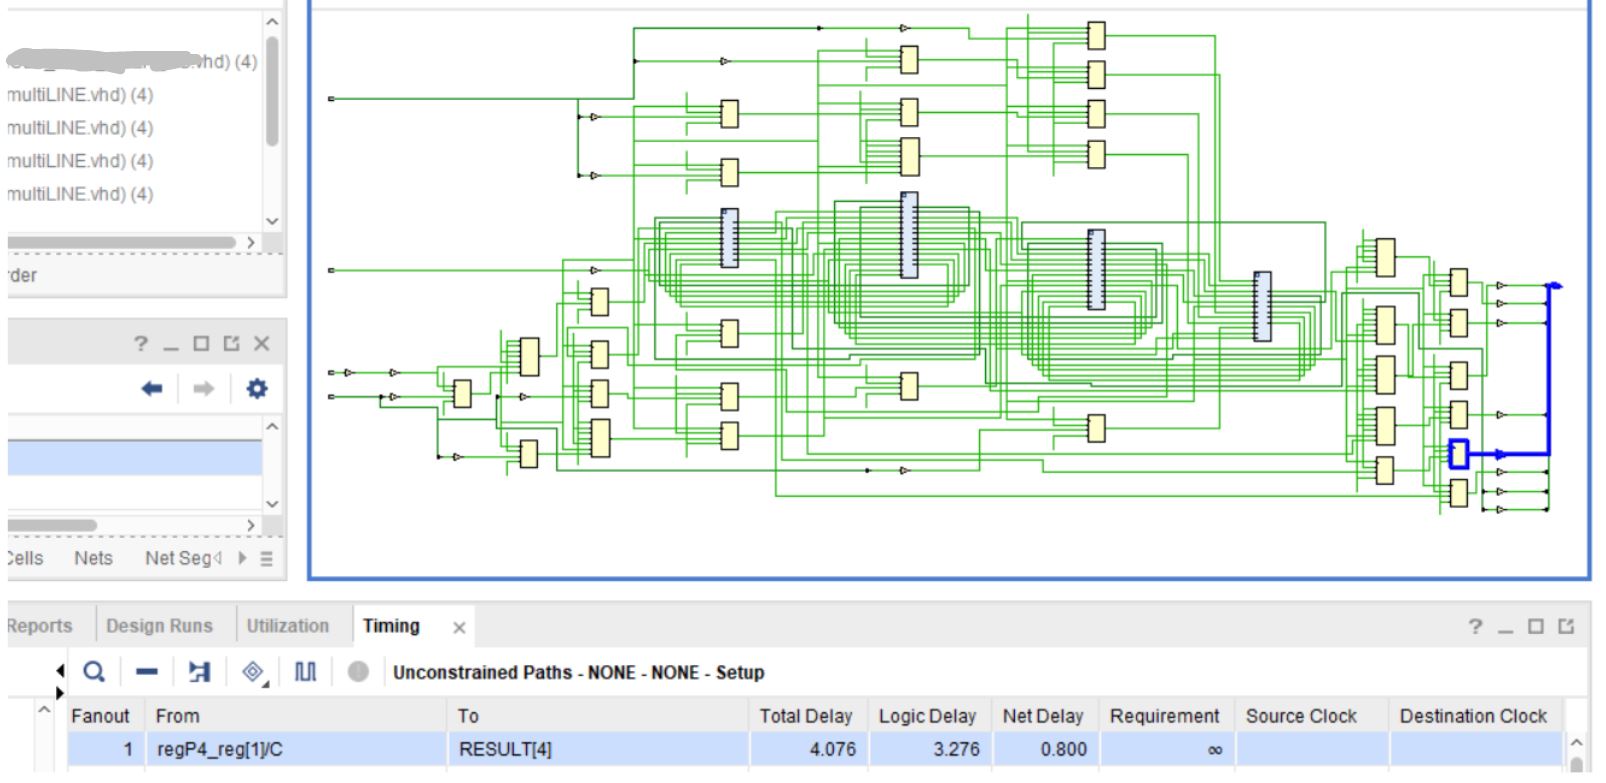Screen dimensions: 1606x783
Task: Open the Utilization tab
Action: (288, 626)
